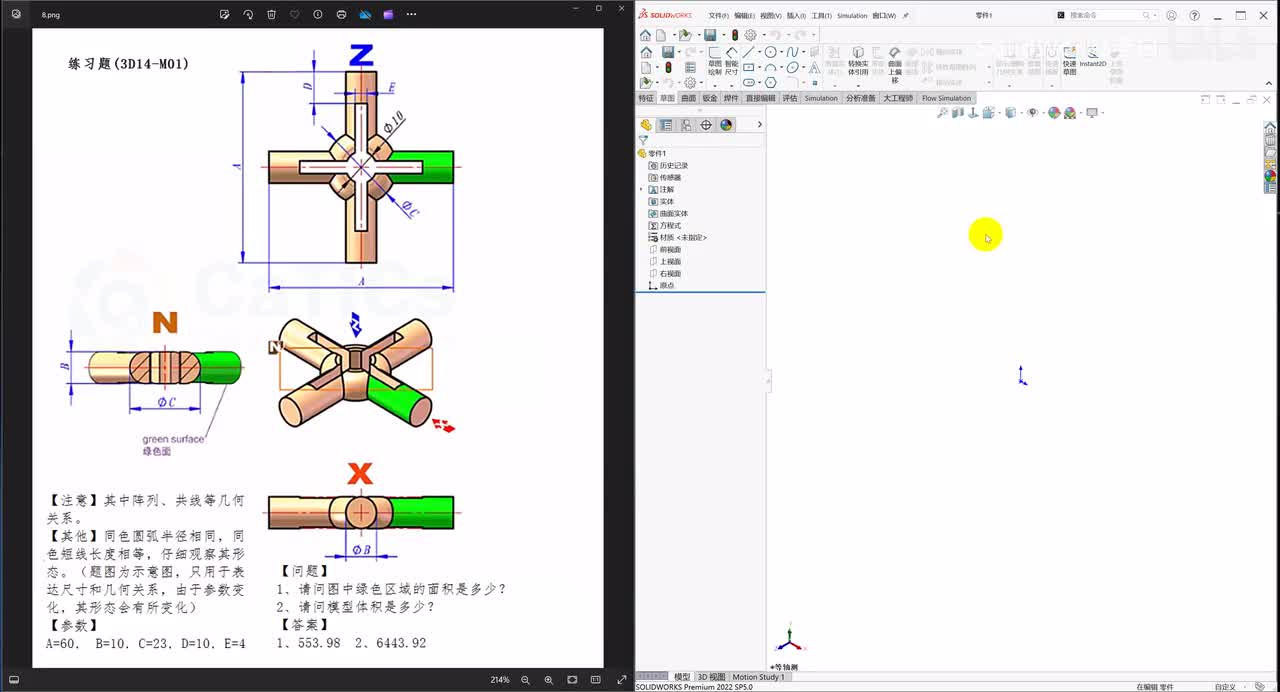The image size is (1280, 692).
Task: Select the circle sketch tool
Action: click(x=771, y=52)
